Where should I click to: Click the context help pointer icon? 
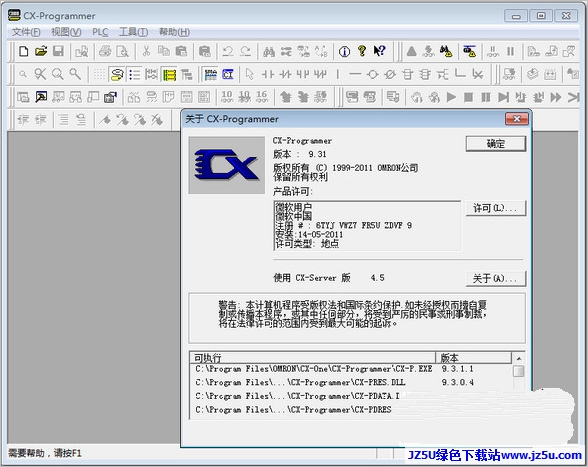379,51
